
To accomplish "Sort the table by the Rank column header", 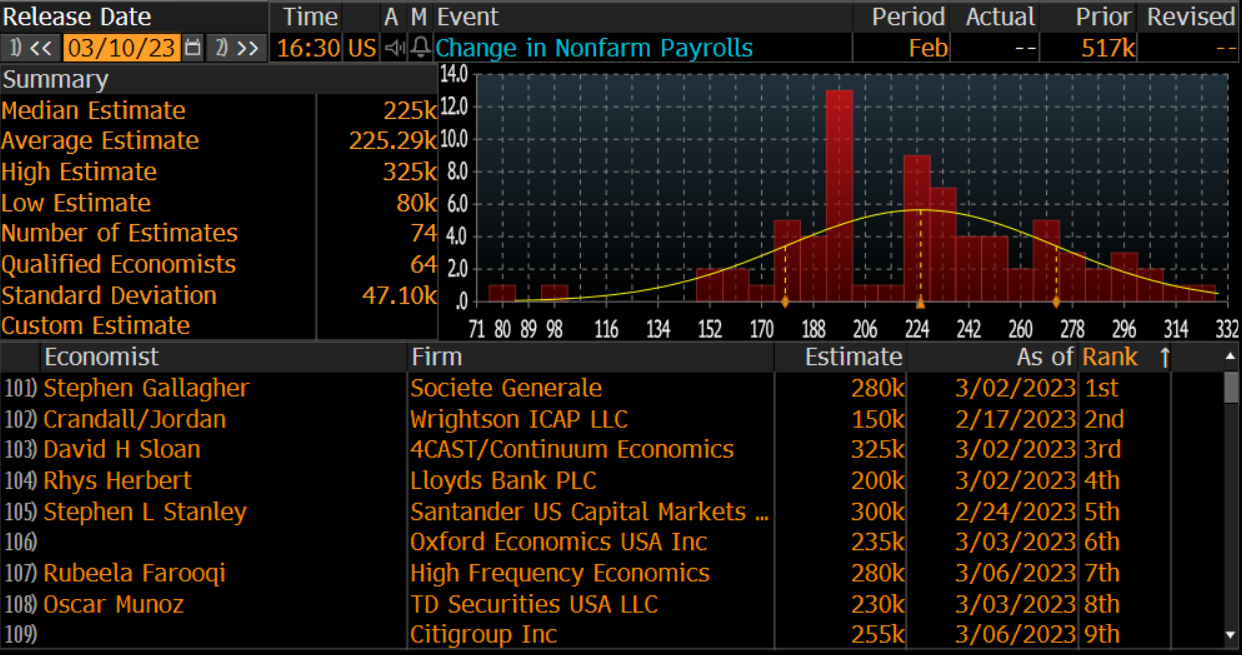I will point(1110,357).
